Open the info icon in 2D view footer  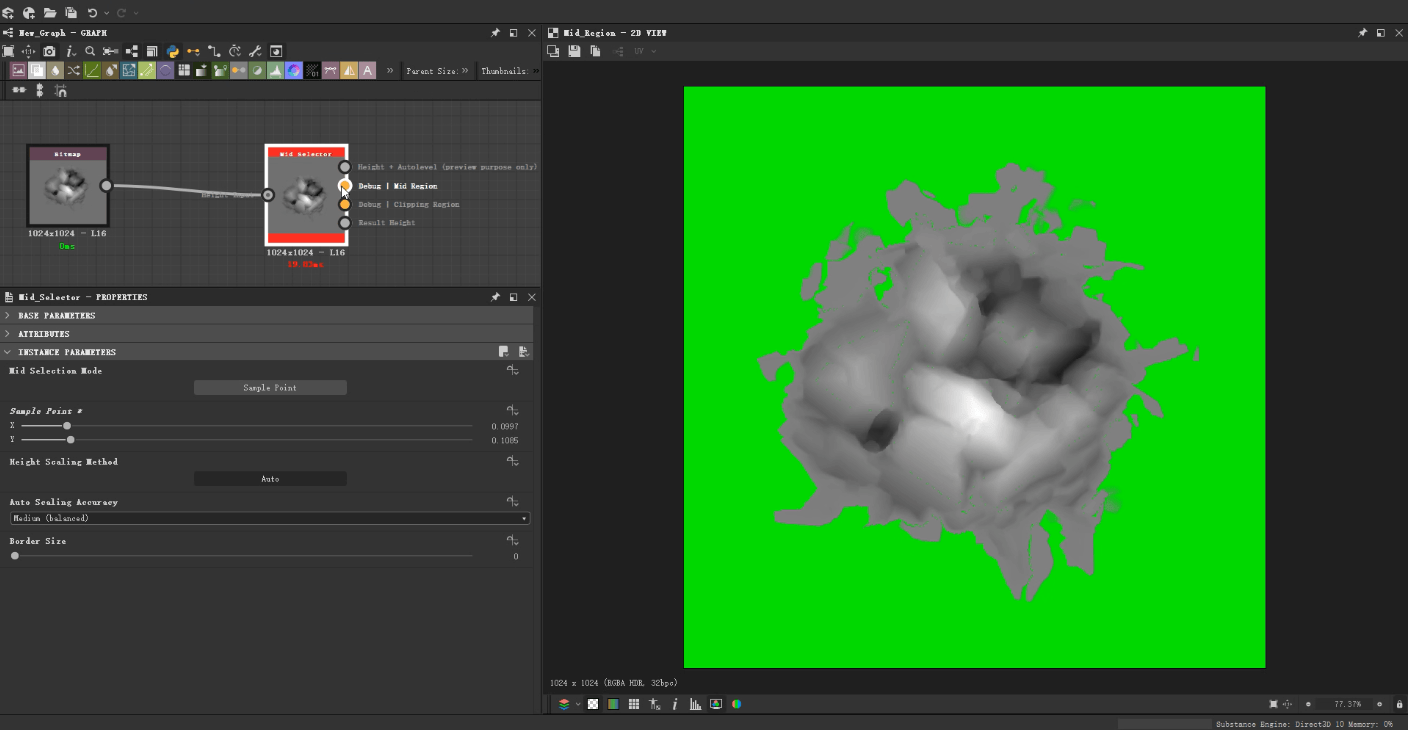click(x=675, y=704)
